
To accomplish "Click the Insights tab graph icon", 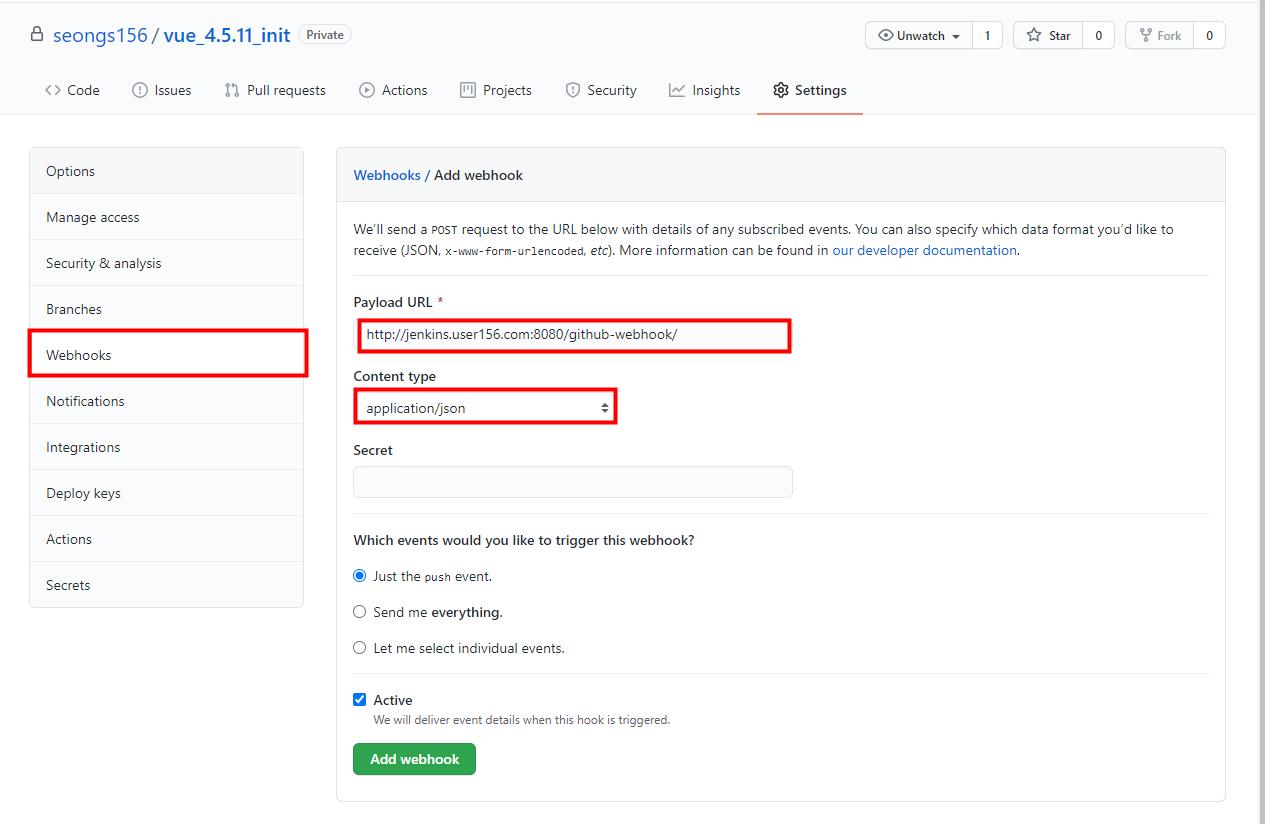I will click(x=677, y=90).
